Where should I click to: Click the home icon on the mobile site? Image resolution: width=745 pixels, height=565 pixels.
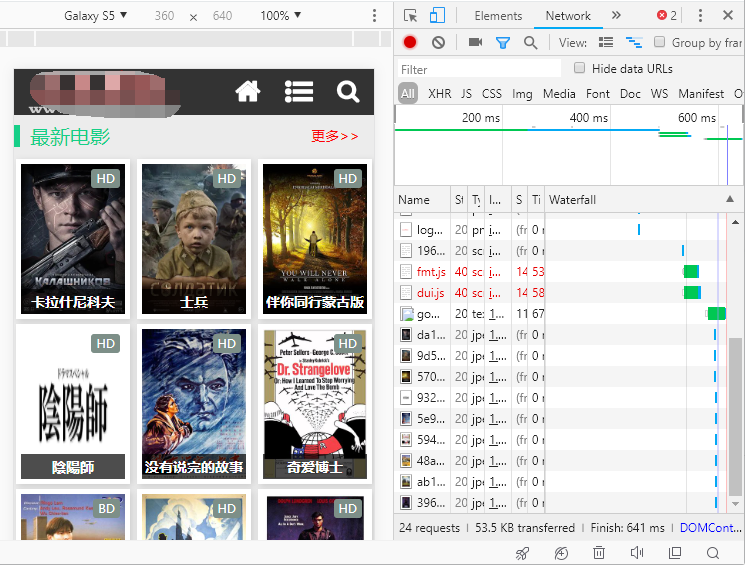click(x=248, y=91)
